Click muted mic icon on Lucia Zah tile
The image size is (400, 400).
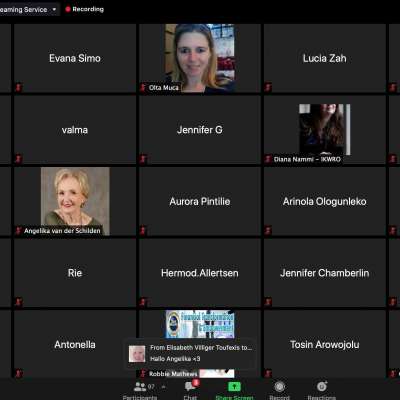pos(268,88)
